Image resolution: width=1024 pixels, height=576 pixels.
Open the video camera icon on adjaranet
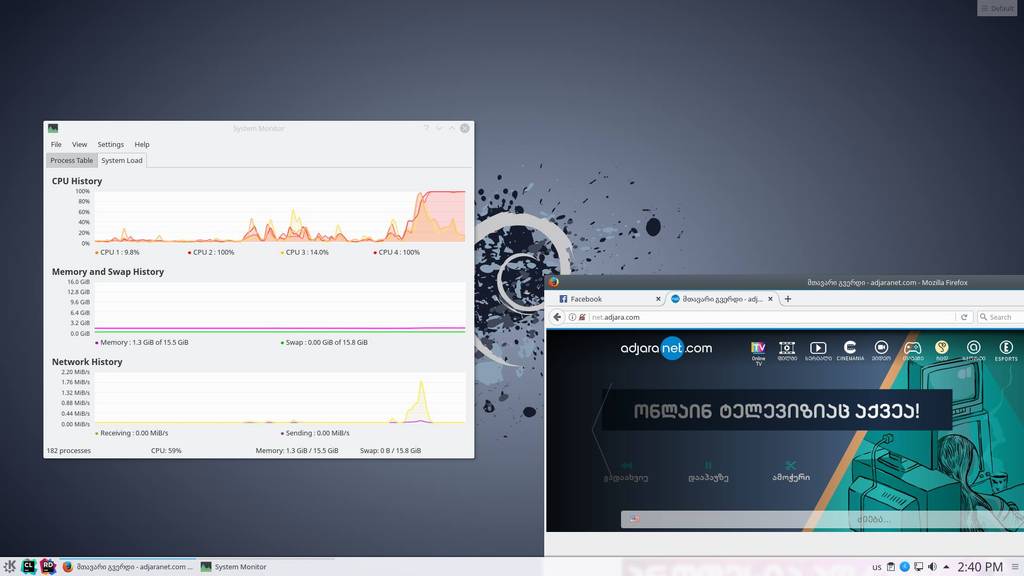[881, 351]
